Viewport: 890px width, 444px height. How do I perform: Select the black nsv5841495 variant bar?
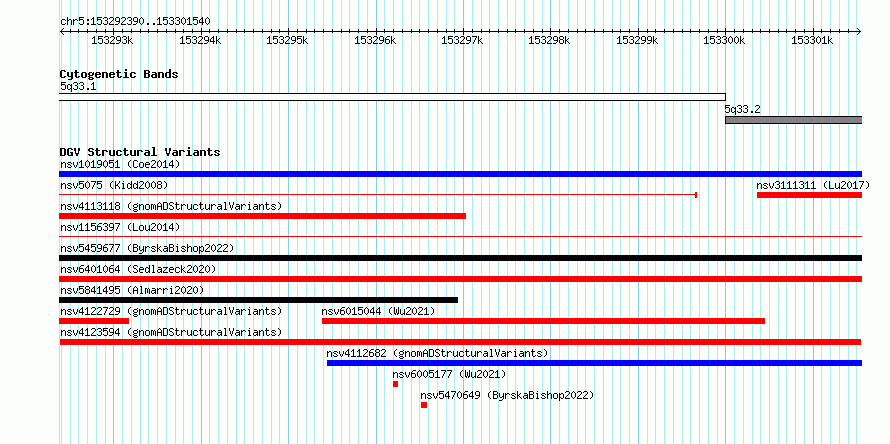click(259, 300)
